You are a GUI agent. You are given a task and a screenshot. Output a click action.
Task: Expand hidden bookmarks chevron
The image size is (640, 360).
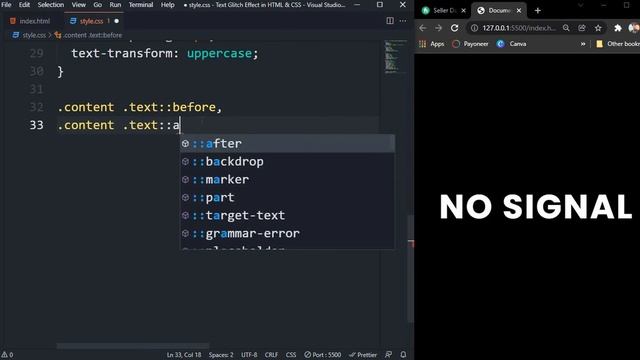[x=583, y=44]
